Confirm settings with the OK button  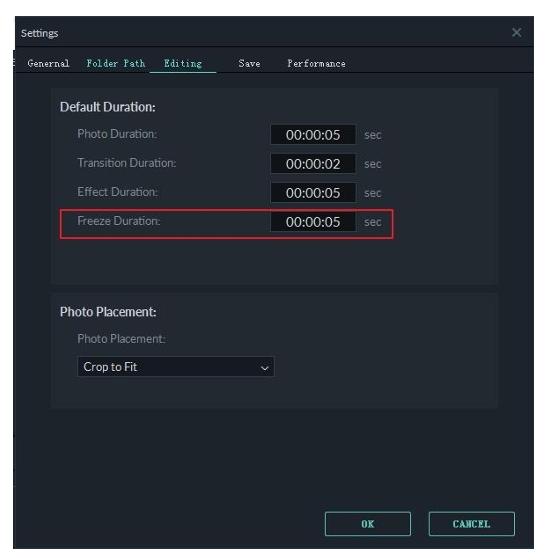point(368,524)
